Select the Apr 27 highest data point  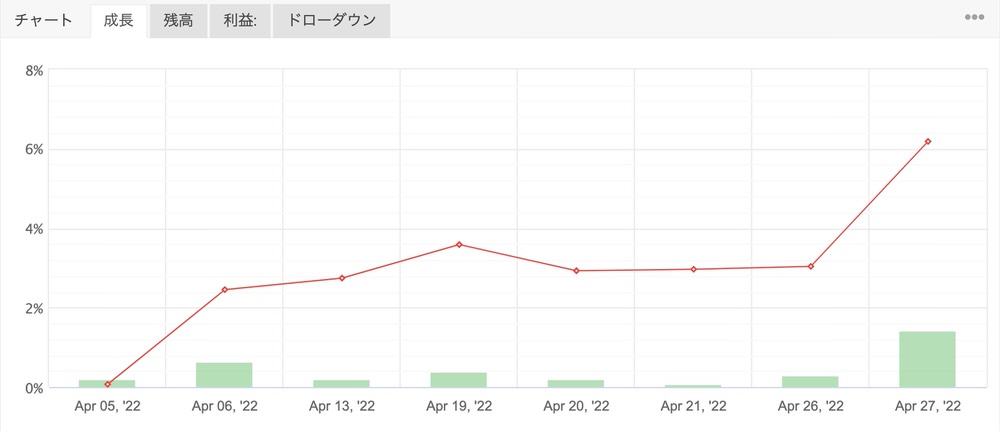(928, 141)
